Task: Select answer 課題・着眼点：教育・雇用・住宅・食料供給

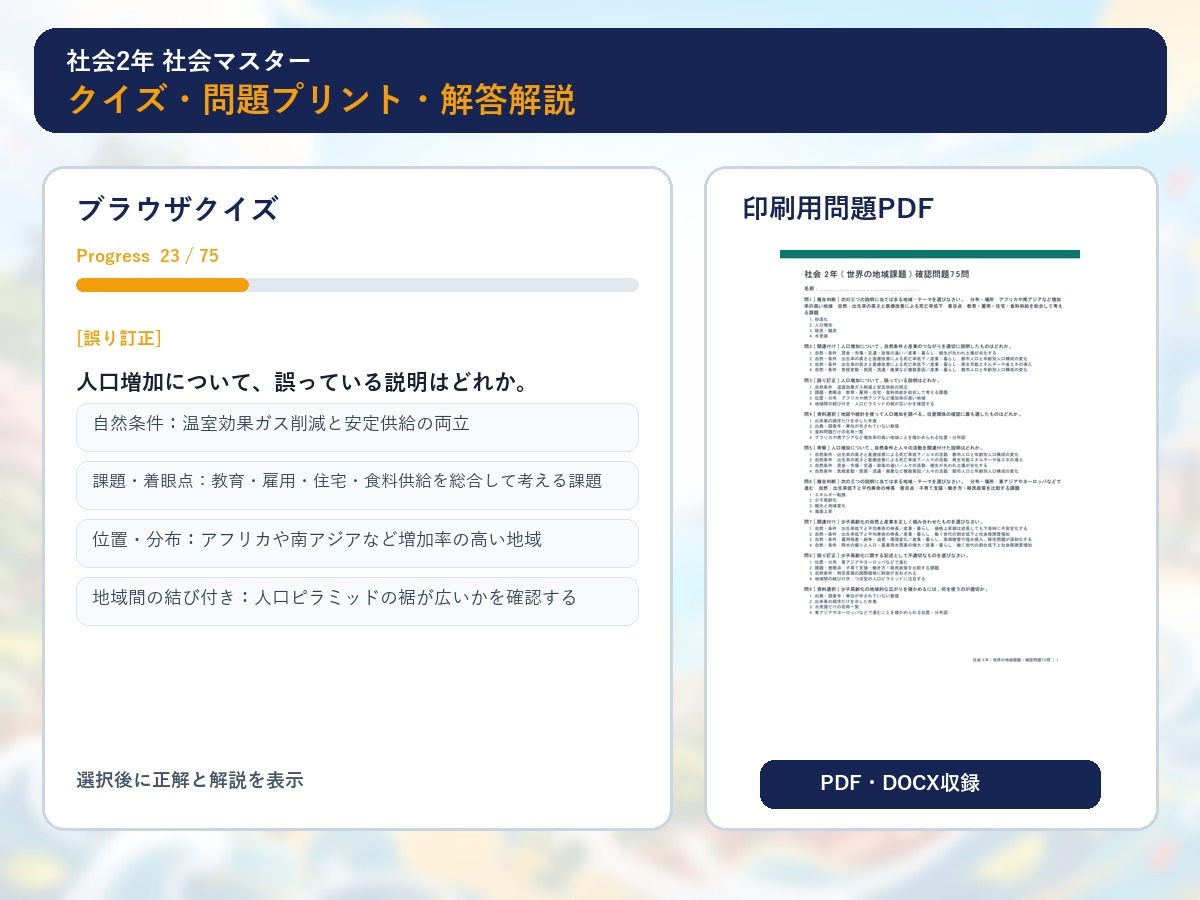Action: (357, 485)
